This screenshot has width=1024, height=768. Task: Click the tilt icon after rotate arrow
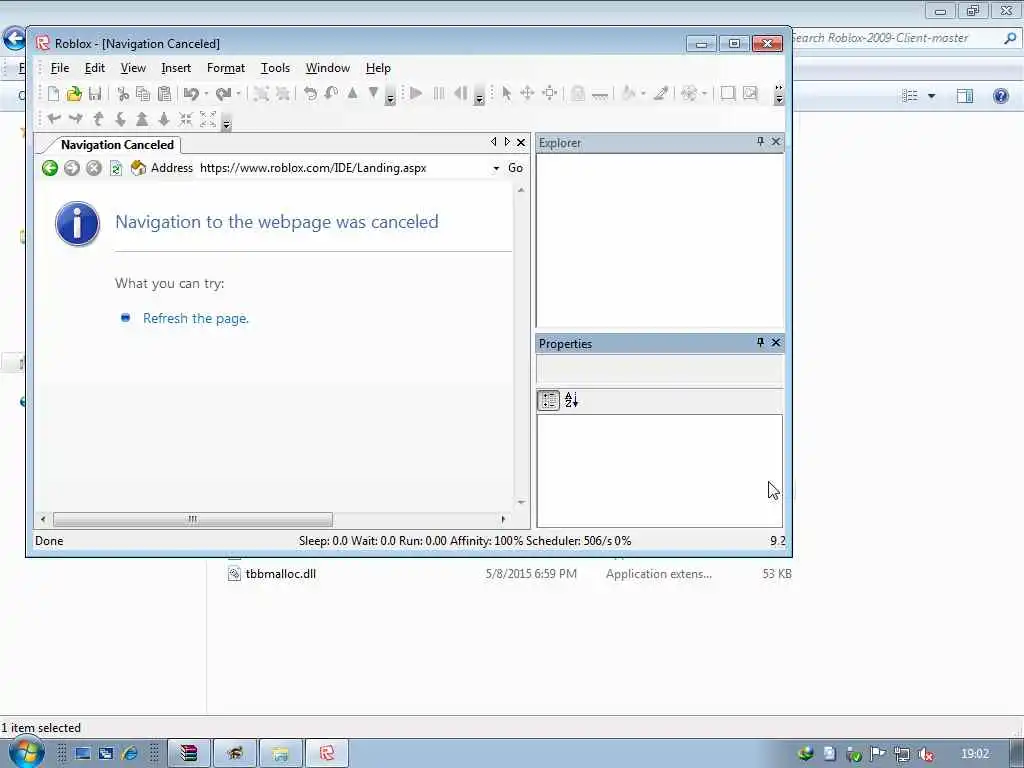click(x=331, y=93)
